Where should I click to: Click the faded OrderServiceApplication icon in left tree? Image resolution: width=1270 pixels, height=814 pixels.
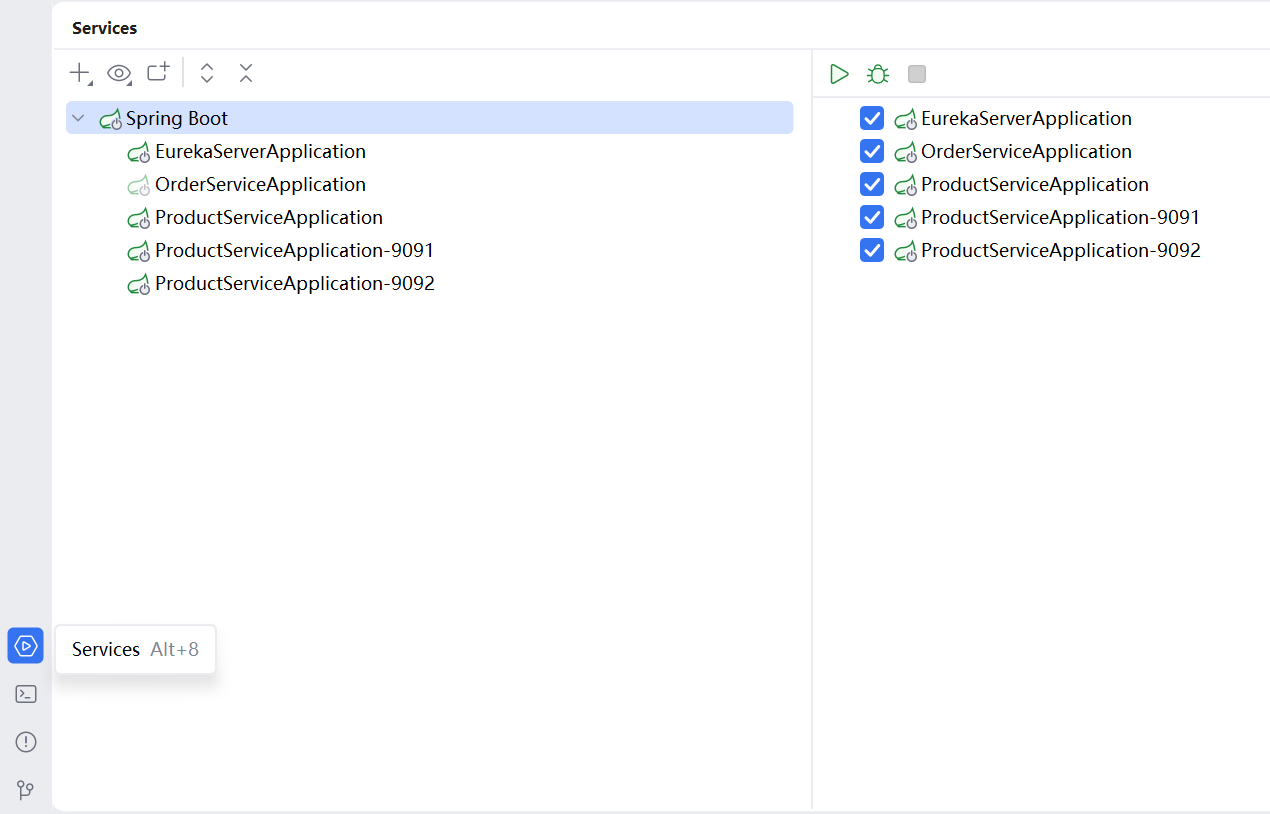click(x=138, y=185)
